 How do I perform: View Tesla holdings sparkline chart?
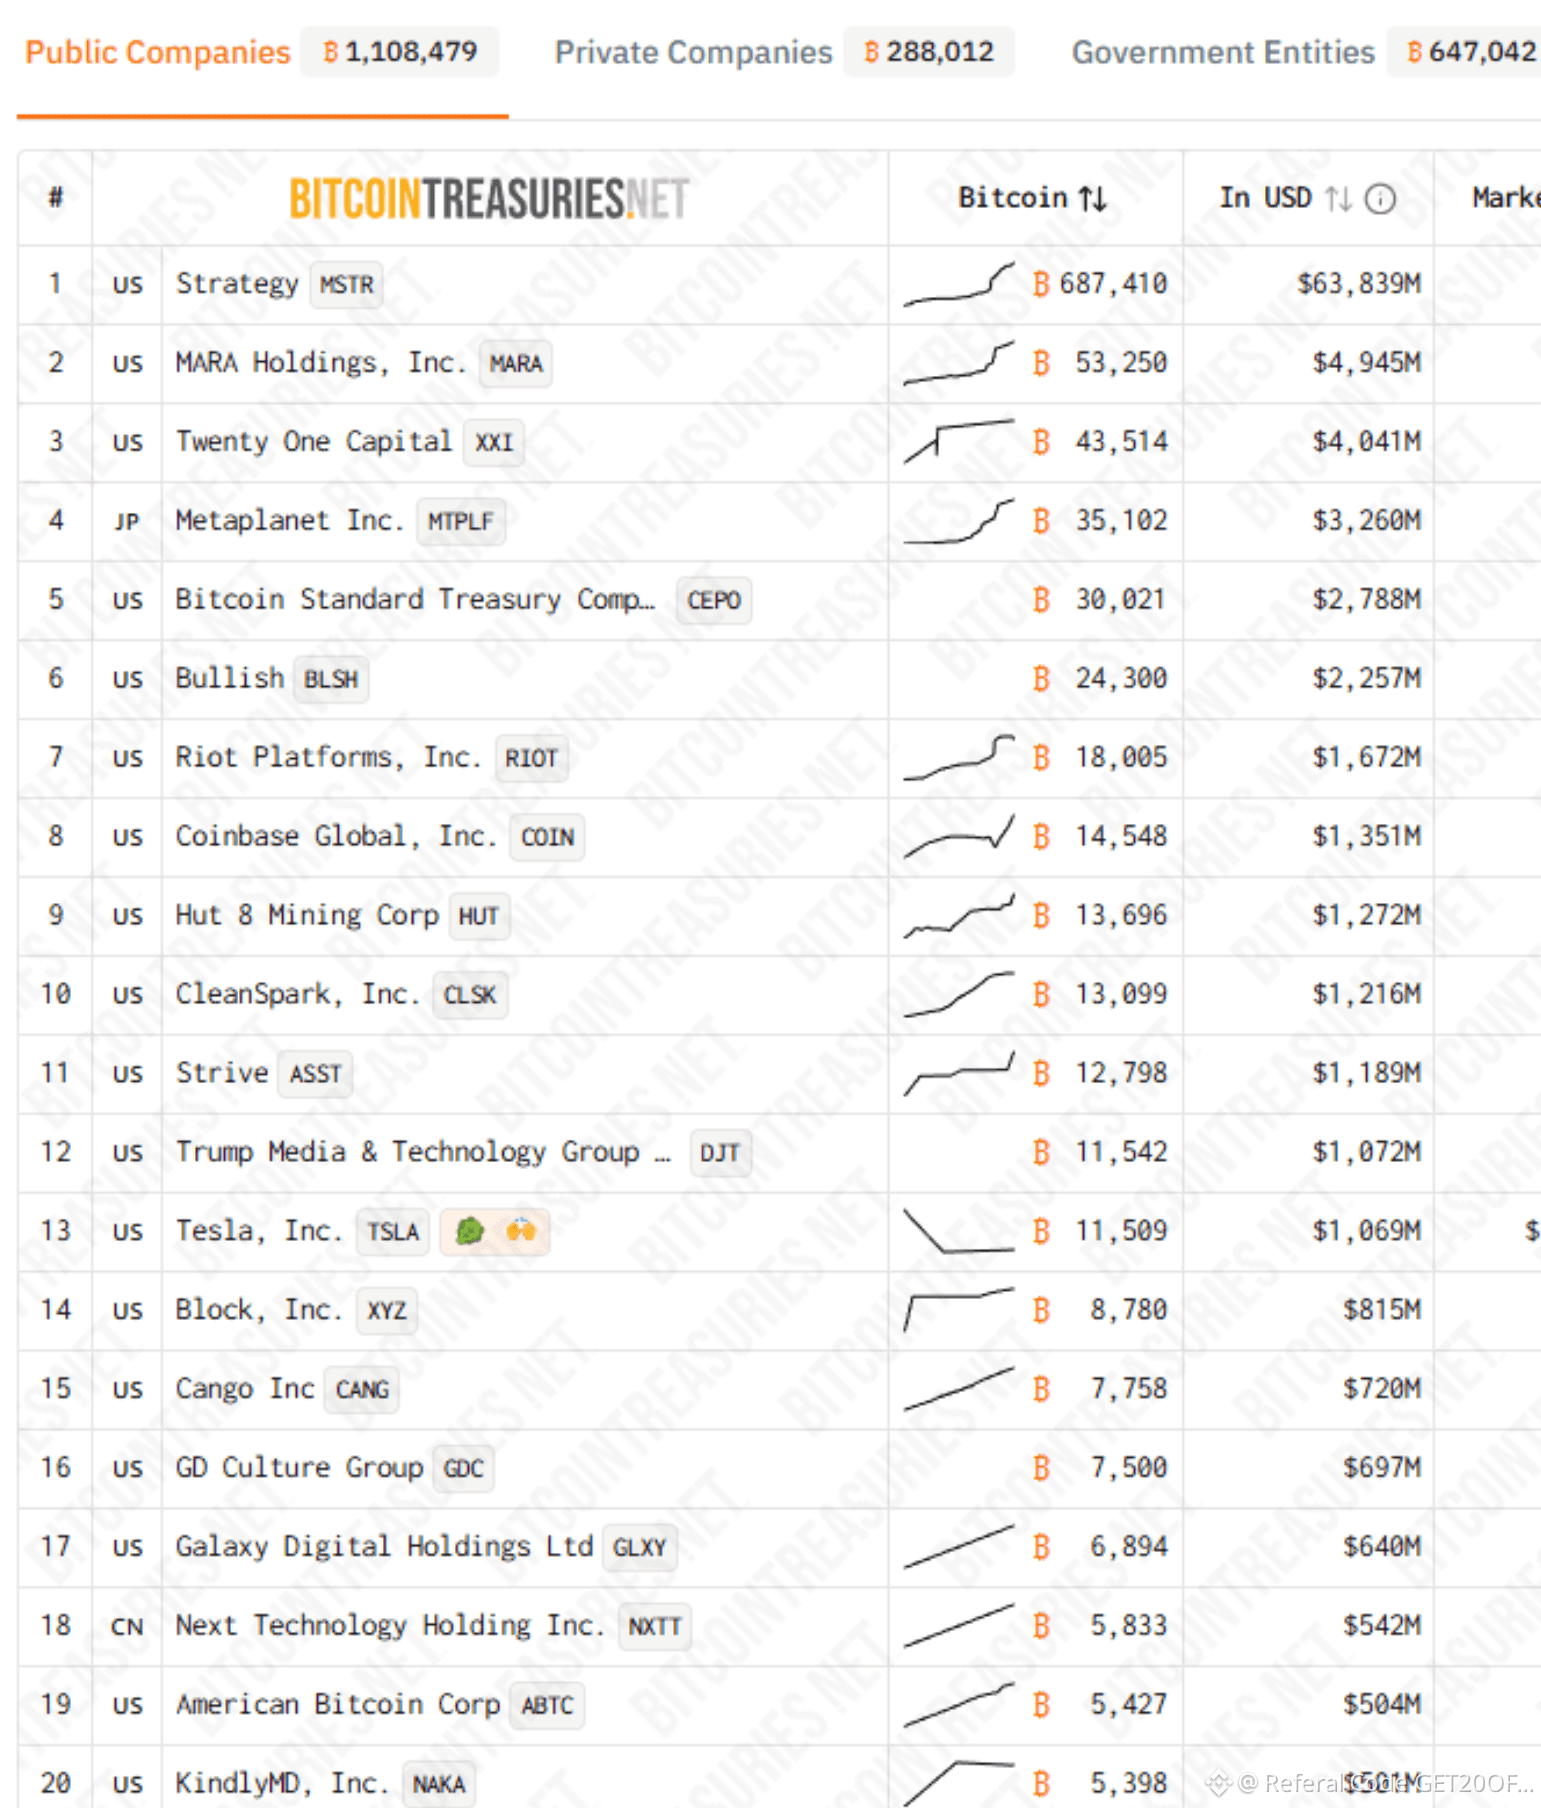coord(959,1231)
